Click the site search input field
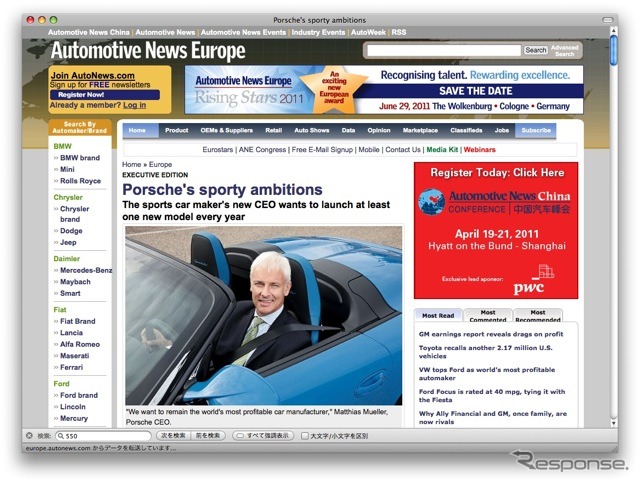 pyautogui.click(x=444, y=50)
